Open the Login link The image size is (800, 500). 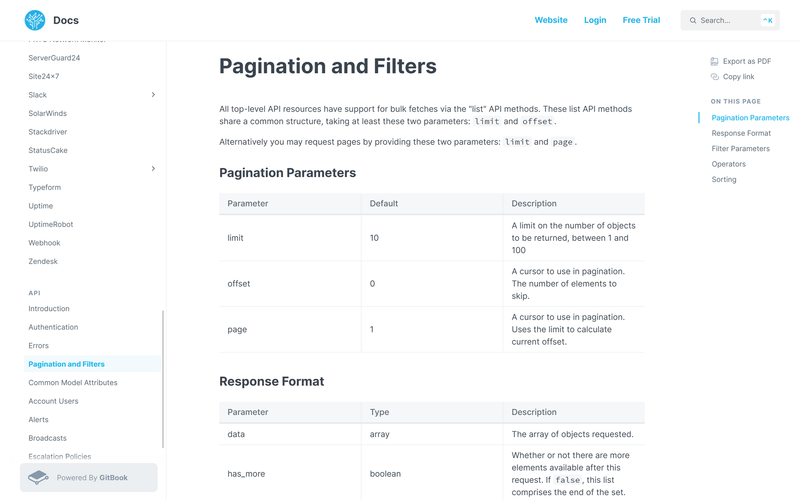(x=595, y=20)
